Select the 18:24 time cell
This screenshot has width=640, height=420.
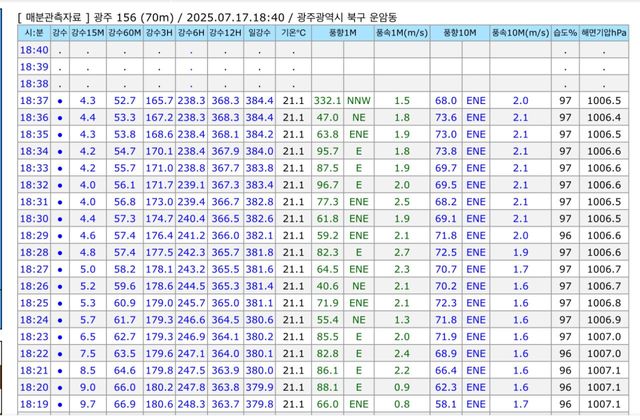tap(34, 320)
